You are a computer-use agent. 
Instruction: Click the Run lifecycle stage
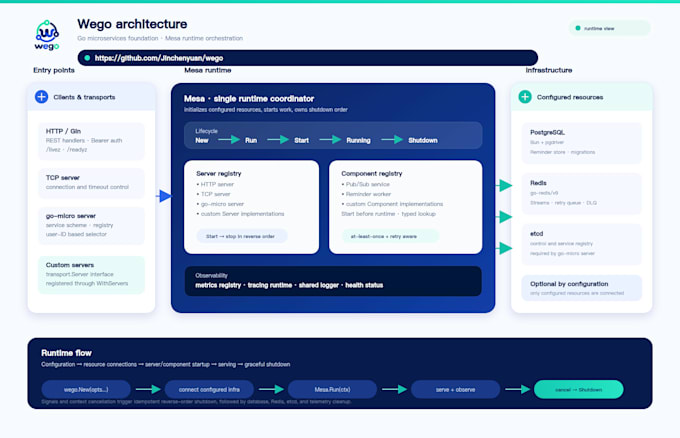coord(251,141)
